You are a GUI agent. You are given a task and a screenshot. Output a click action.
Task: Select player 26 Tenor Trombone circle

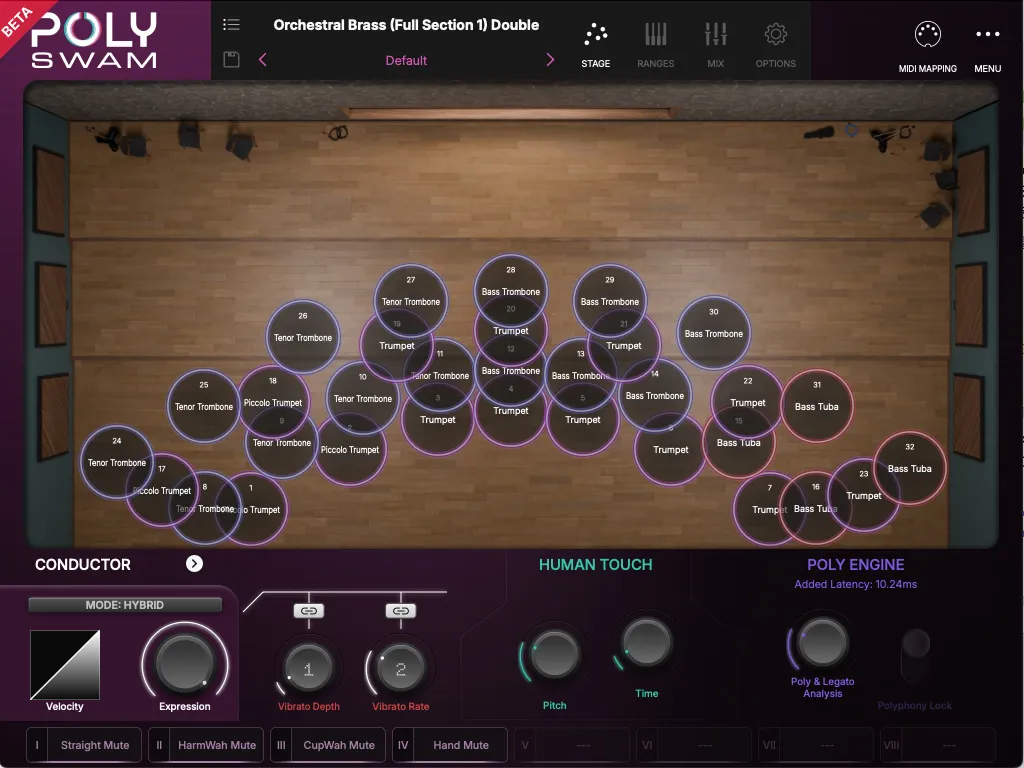click(x=303, y=336)
